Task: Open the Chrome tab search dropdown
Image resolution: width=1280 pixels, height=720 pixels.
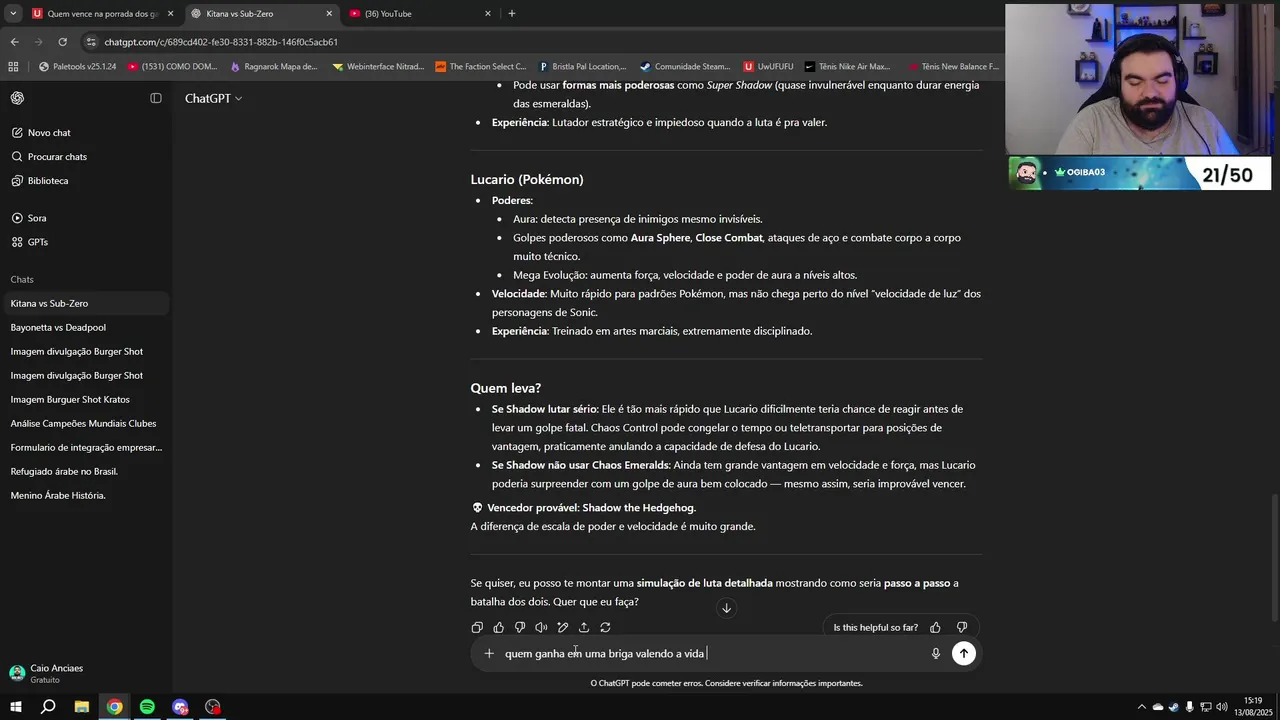Action: click(x=13, y=14)
